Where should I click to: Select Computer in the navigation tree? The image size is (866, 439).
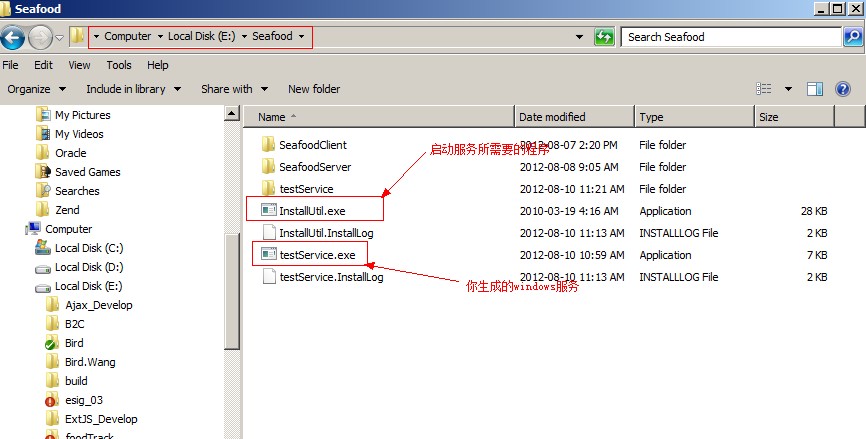(68, 229)
